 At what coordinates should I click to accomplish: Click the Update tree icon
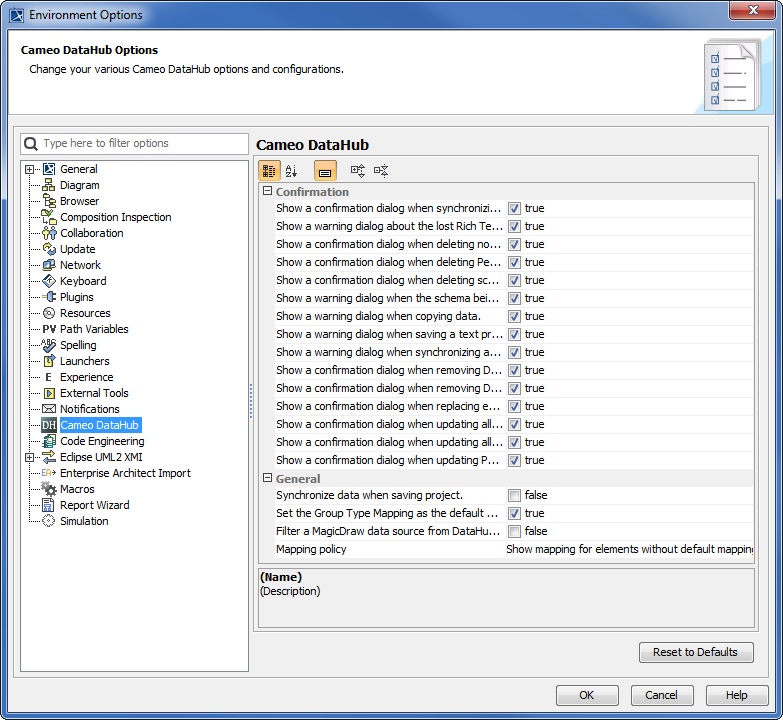point(48,249)
